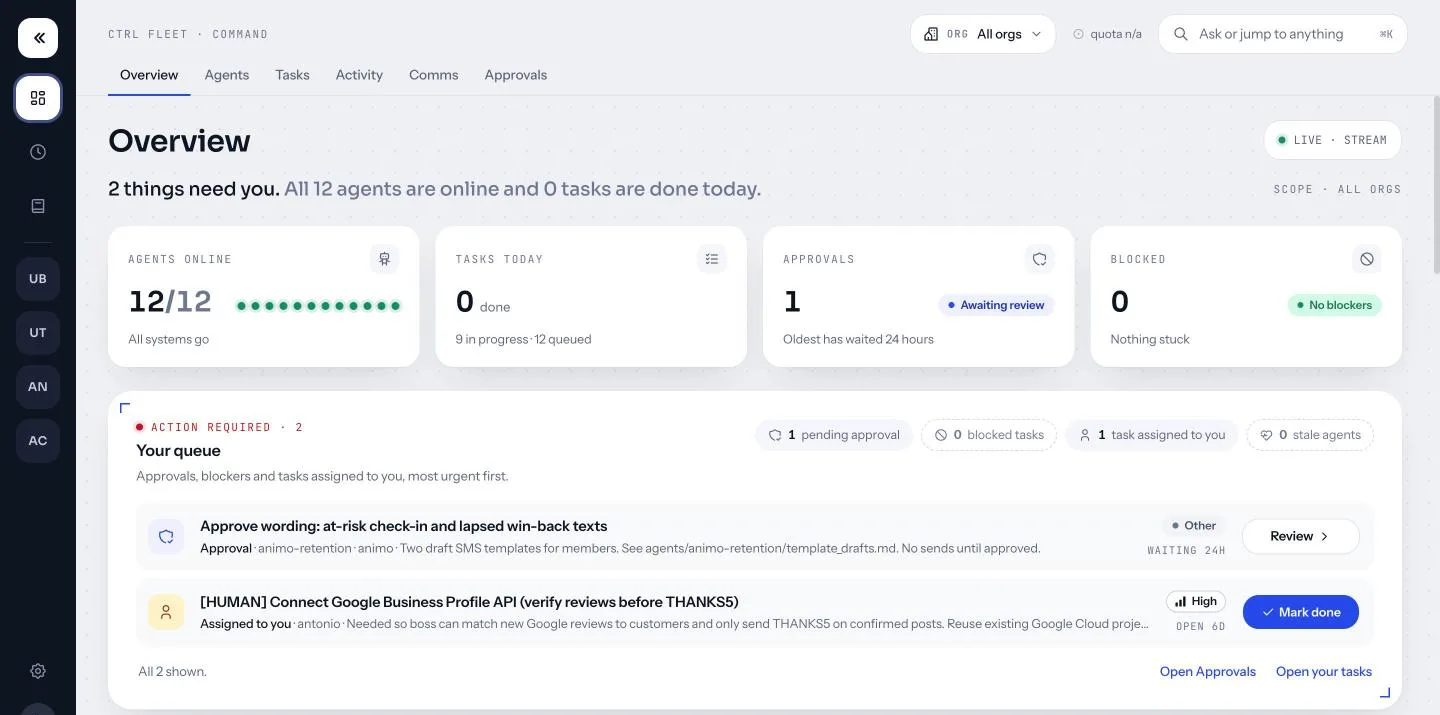Click the No blockers badge
Image resolution: width=1440 pixels, height=715 pixels.
coord(1334,305)
